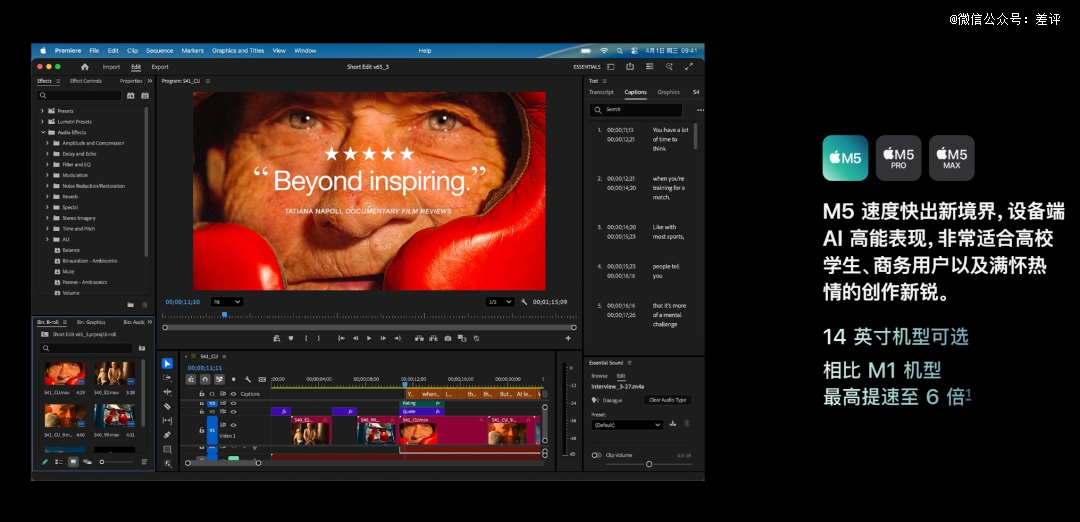The width and height of the screenshot is (1080, 522).
Task: Expand the Lumetri Presets folder
Action: tap(43, 122)
